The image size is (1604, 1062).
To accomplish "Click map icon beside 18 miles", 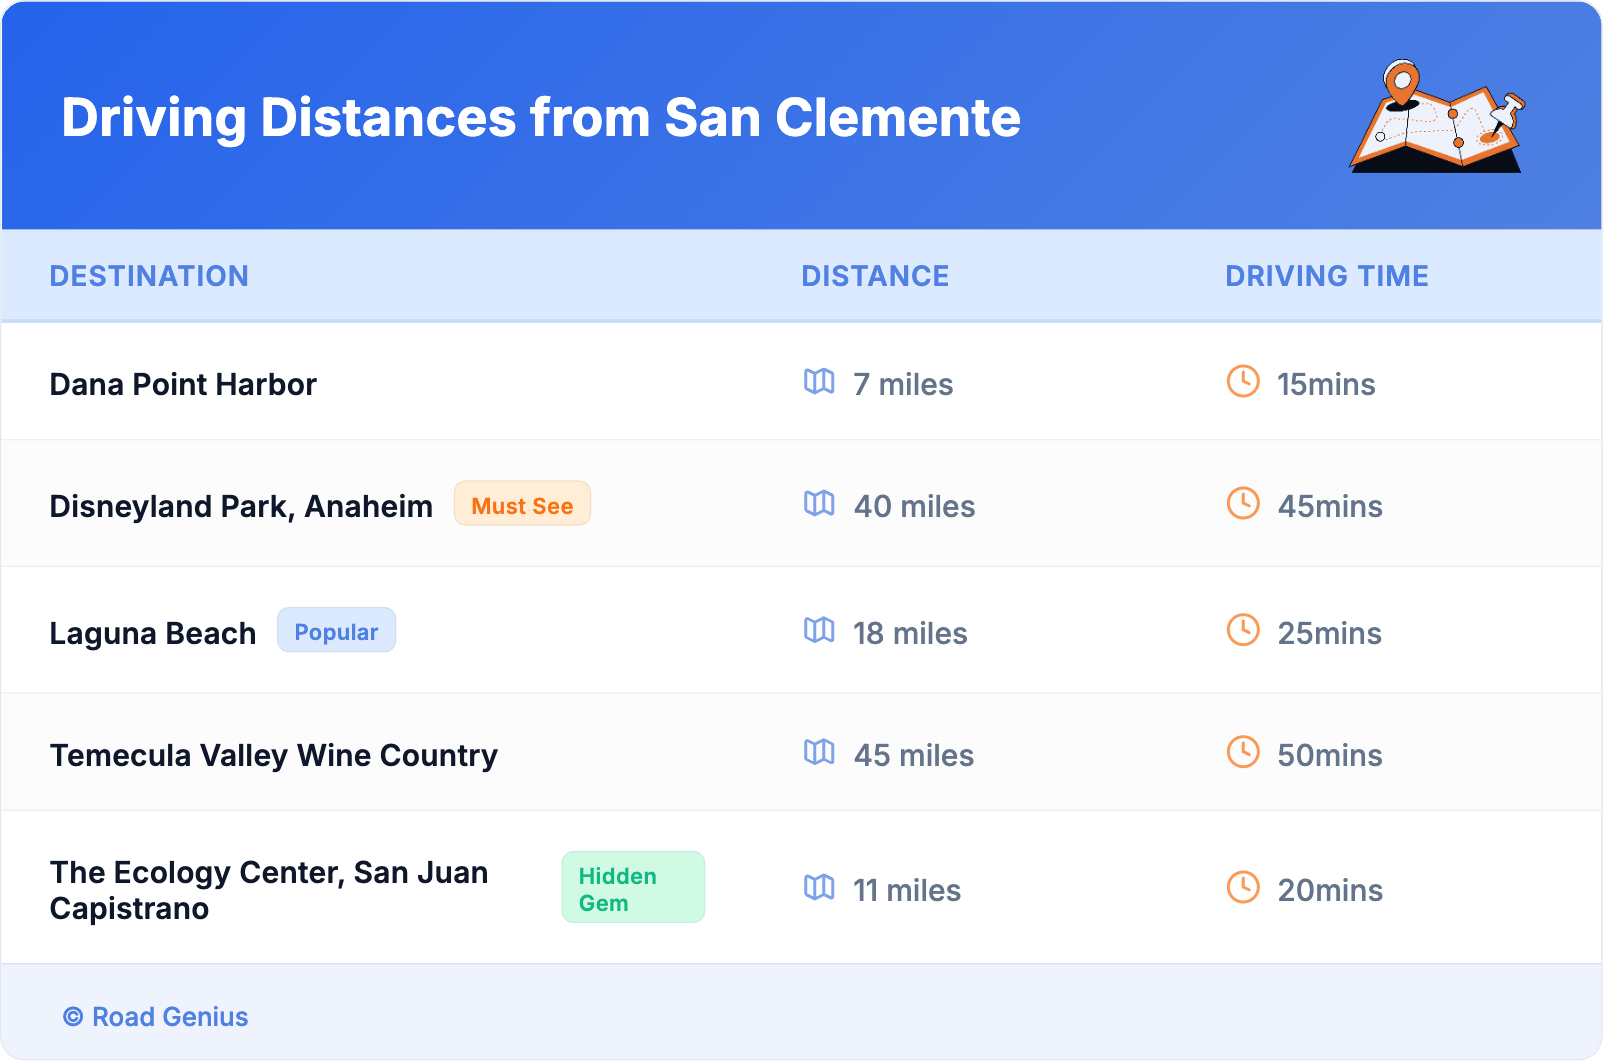I will click(819, 631).
